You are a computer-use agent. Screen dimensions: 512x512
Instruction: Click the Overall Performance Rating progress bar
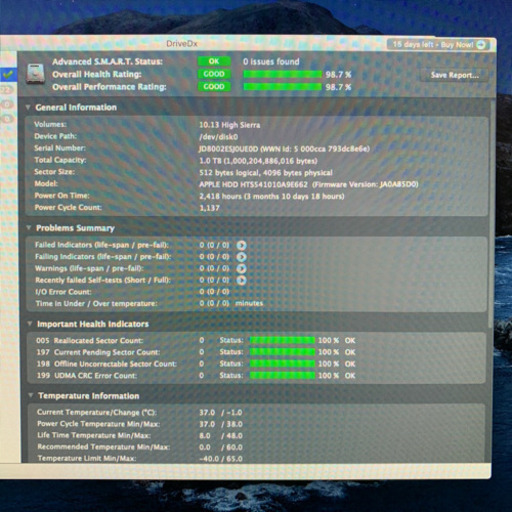point(282,87)
